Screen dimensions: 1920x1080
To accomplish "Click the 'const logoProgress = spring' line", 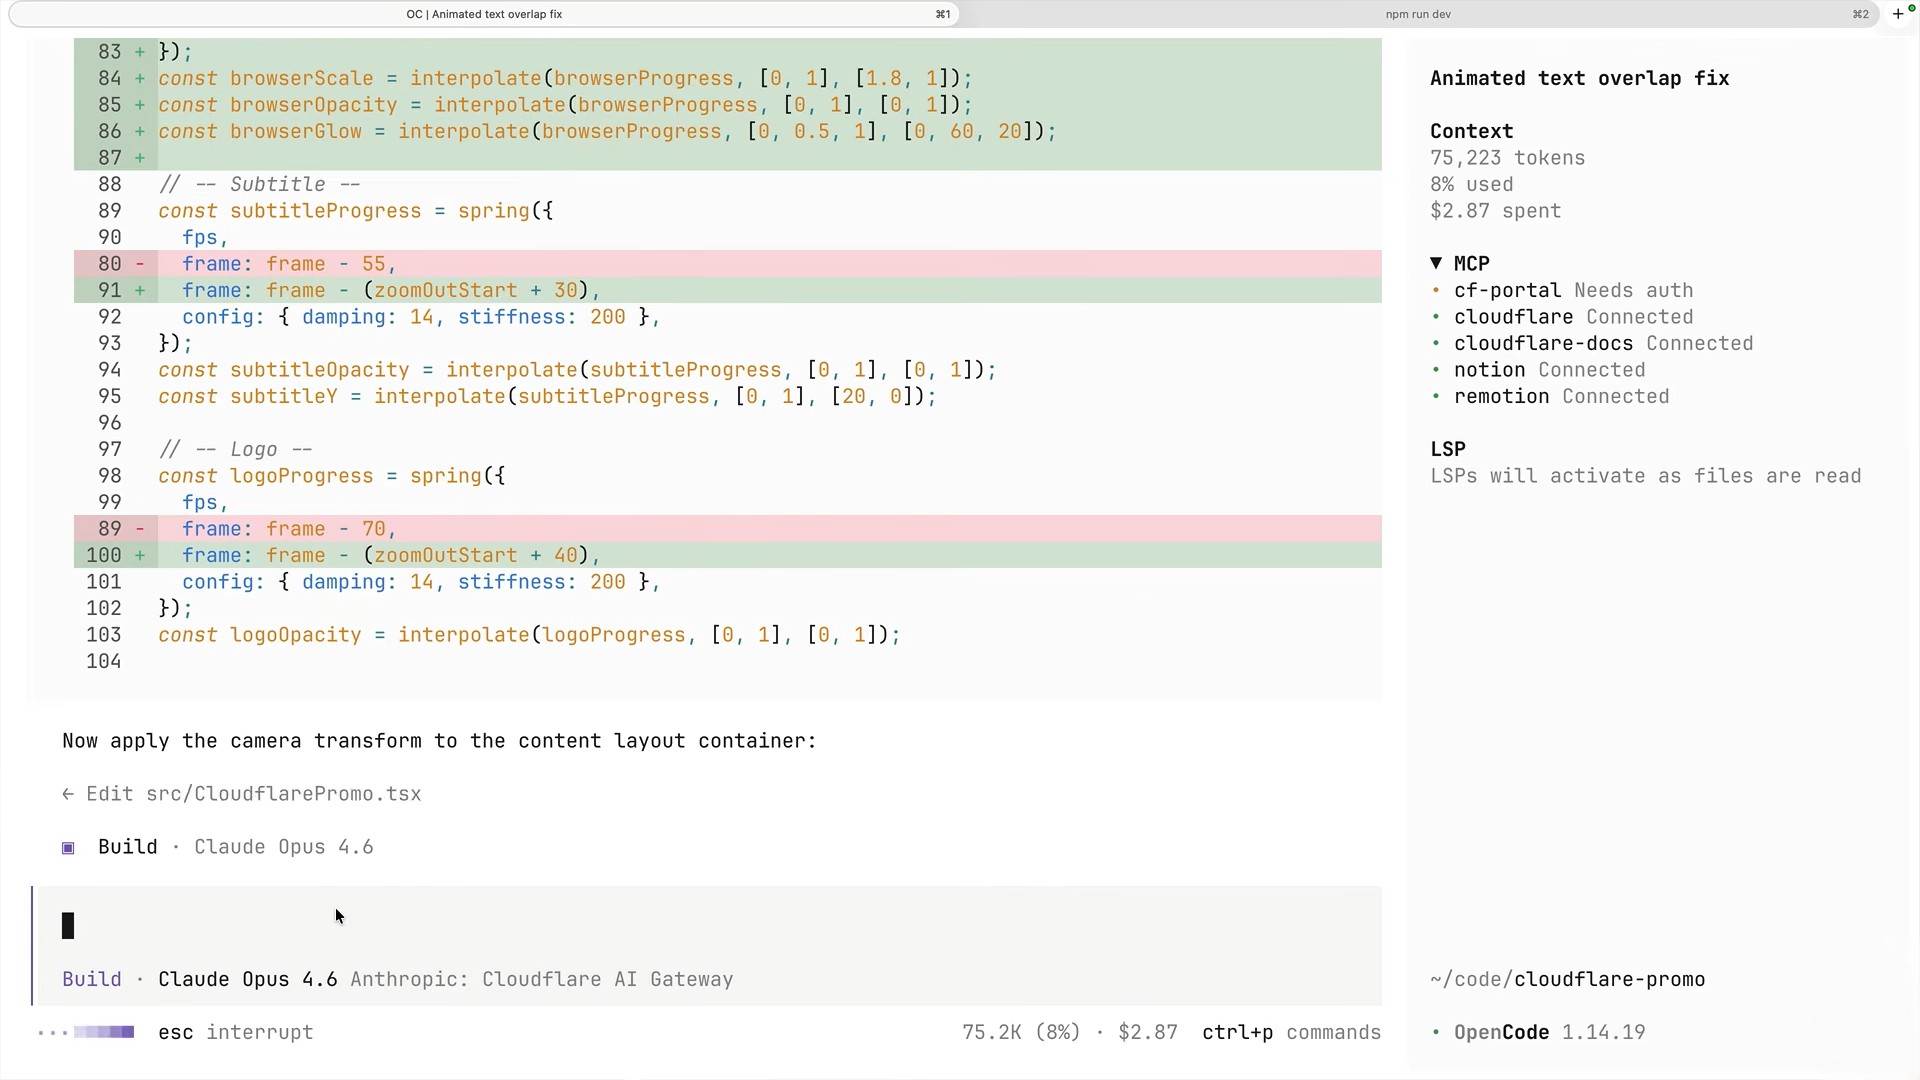I will (331, 476).
